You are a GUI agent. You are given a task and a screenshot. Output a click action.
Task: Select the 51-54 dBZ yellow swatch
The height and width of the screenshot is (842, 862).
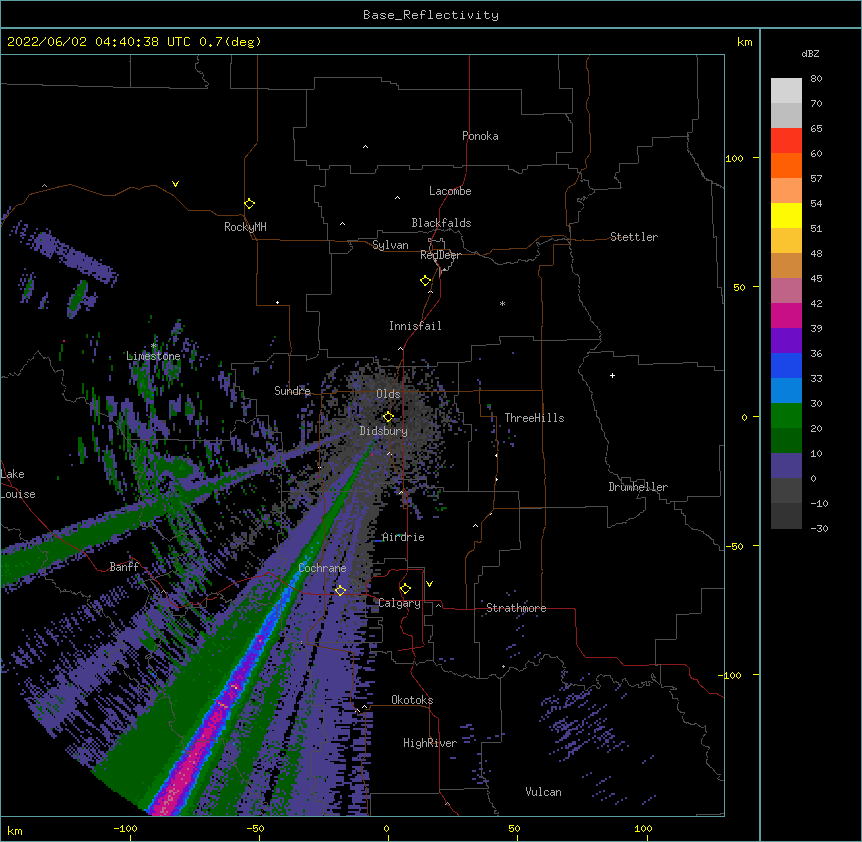pyautogui.click(x=786, y=215)
